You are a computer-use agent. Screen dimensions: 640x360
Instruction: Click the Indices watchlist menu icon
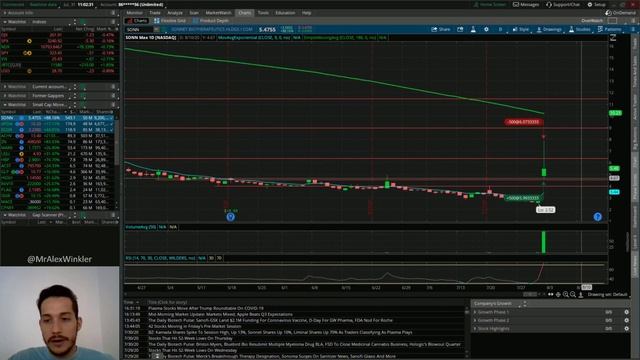pyautogui.click(x=113, y=22)
